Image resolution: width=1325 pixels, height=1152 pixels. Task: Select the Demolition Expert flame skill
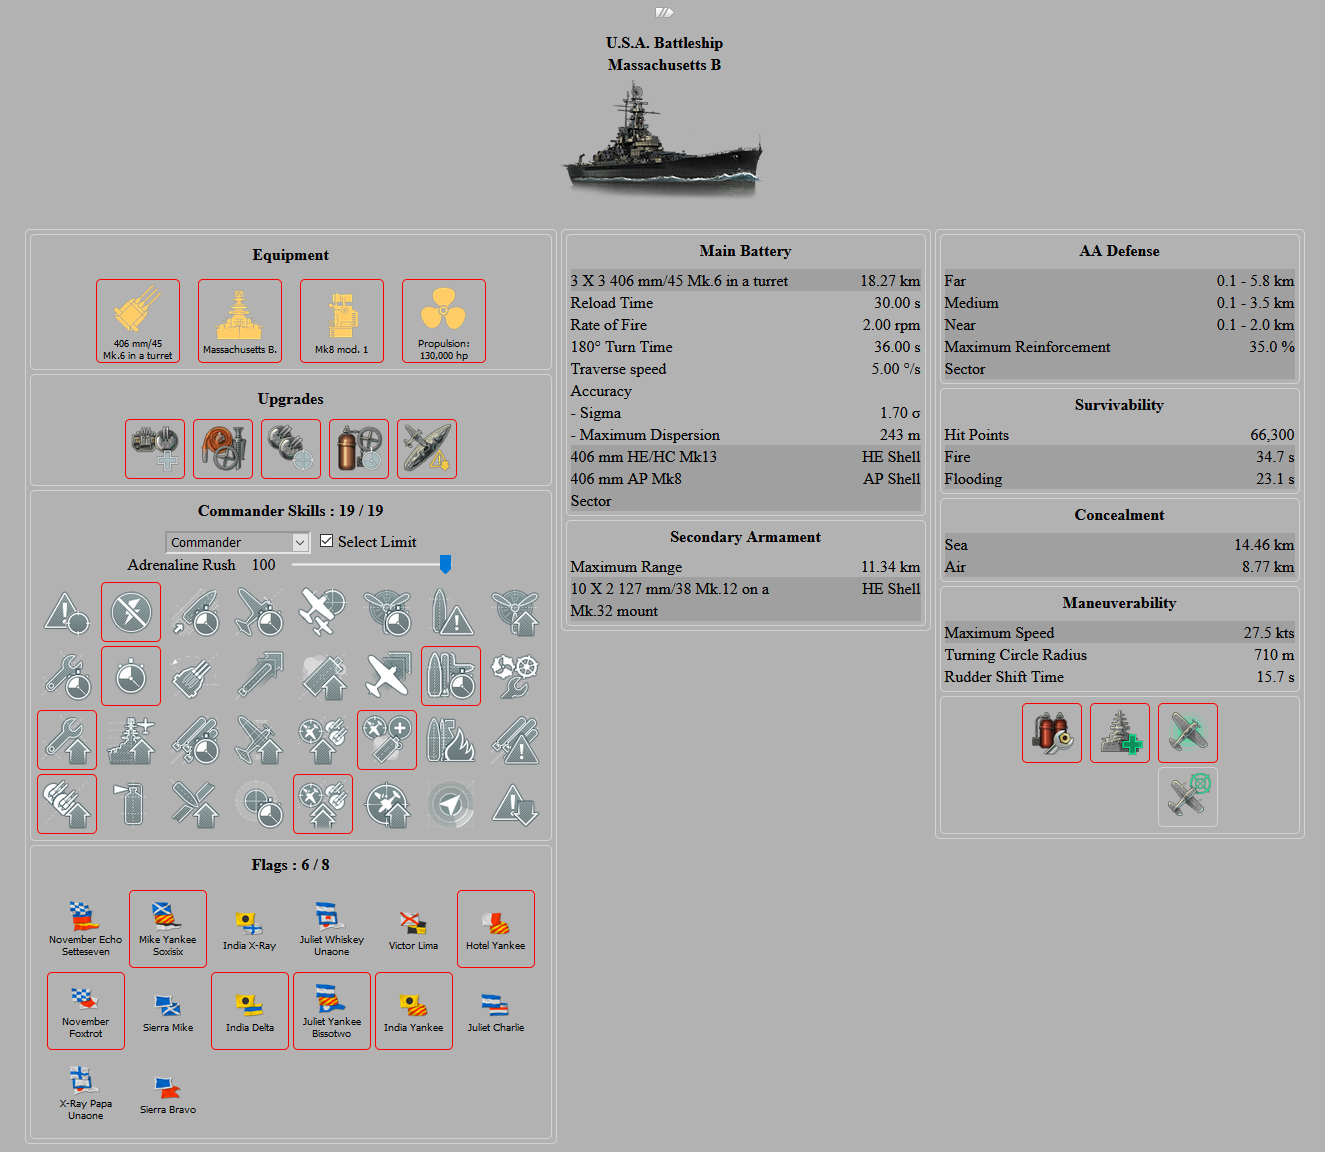451,740
